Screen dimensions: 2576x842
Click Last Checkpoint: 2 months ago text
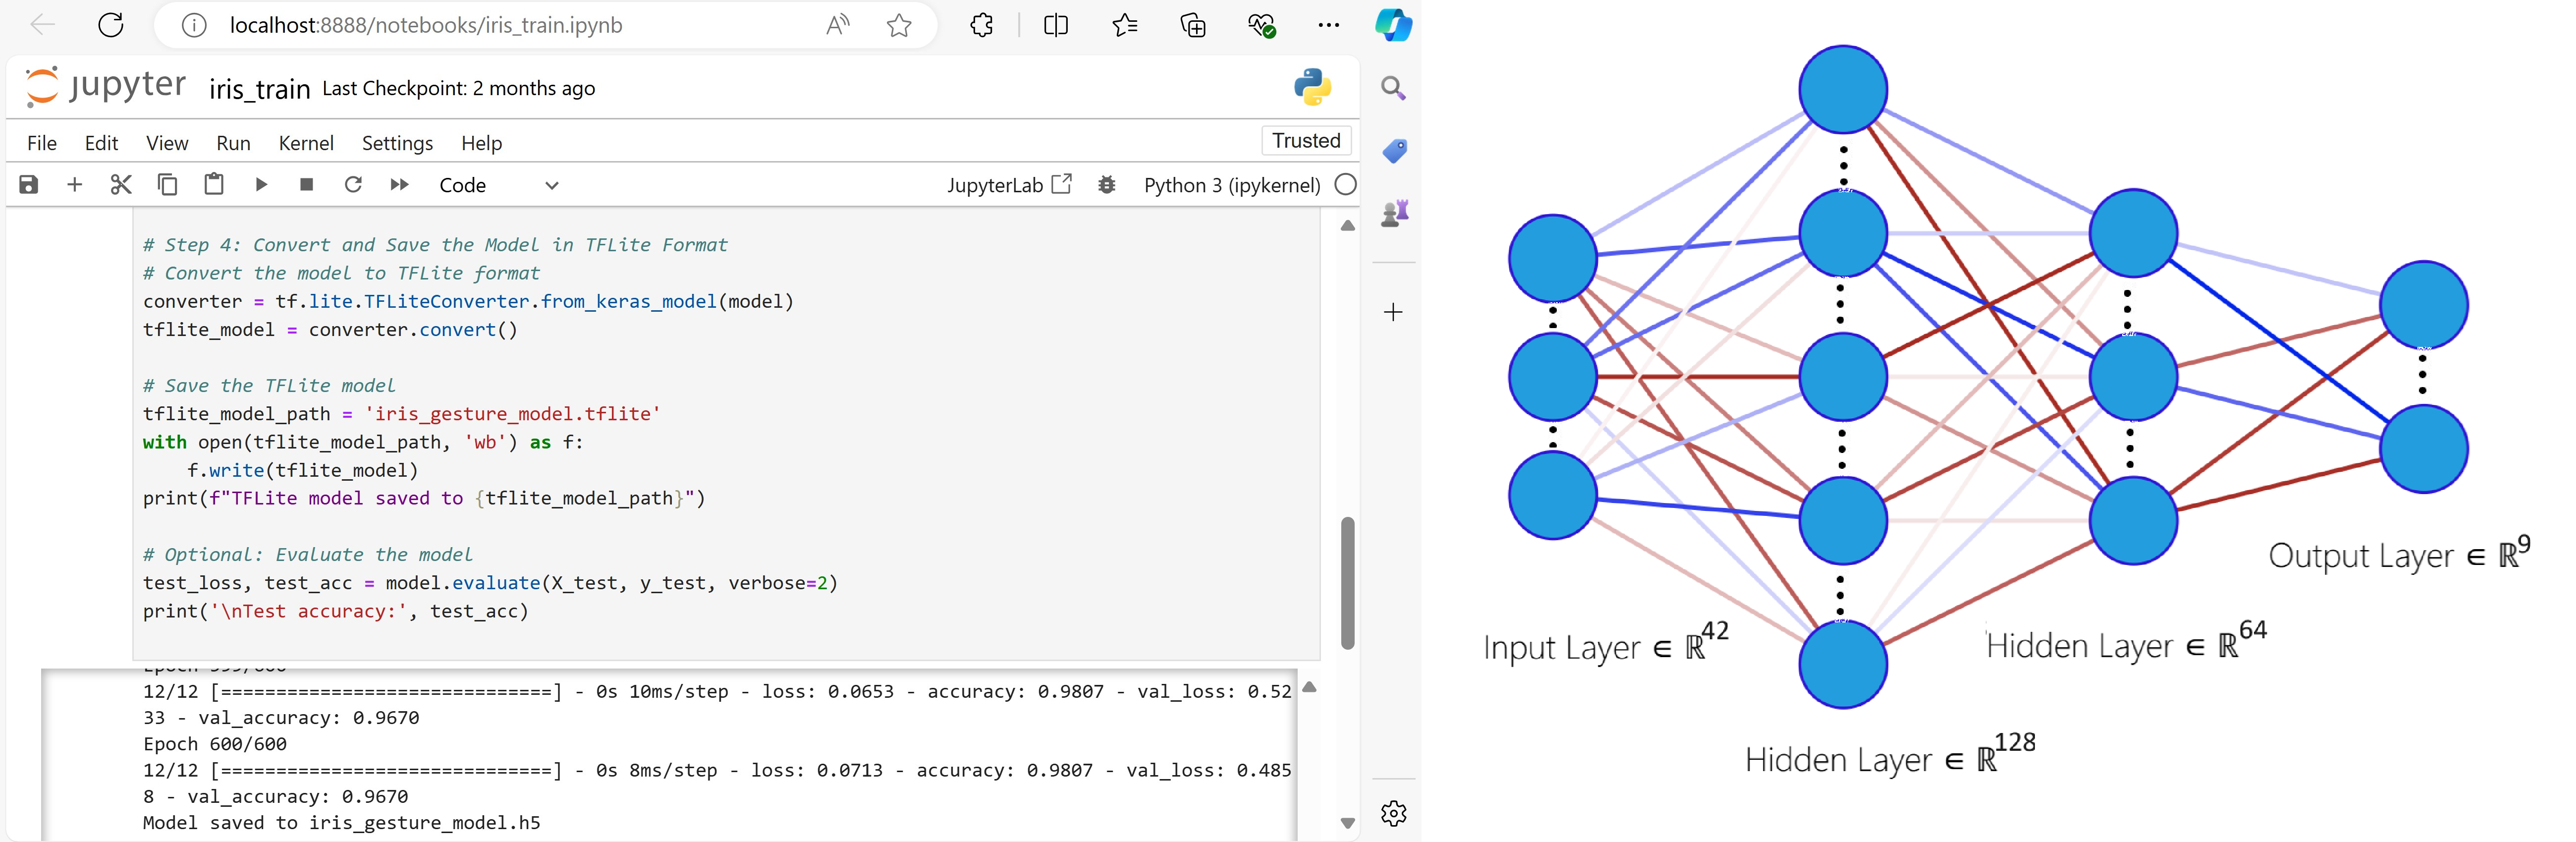(458, 88)
